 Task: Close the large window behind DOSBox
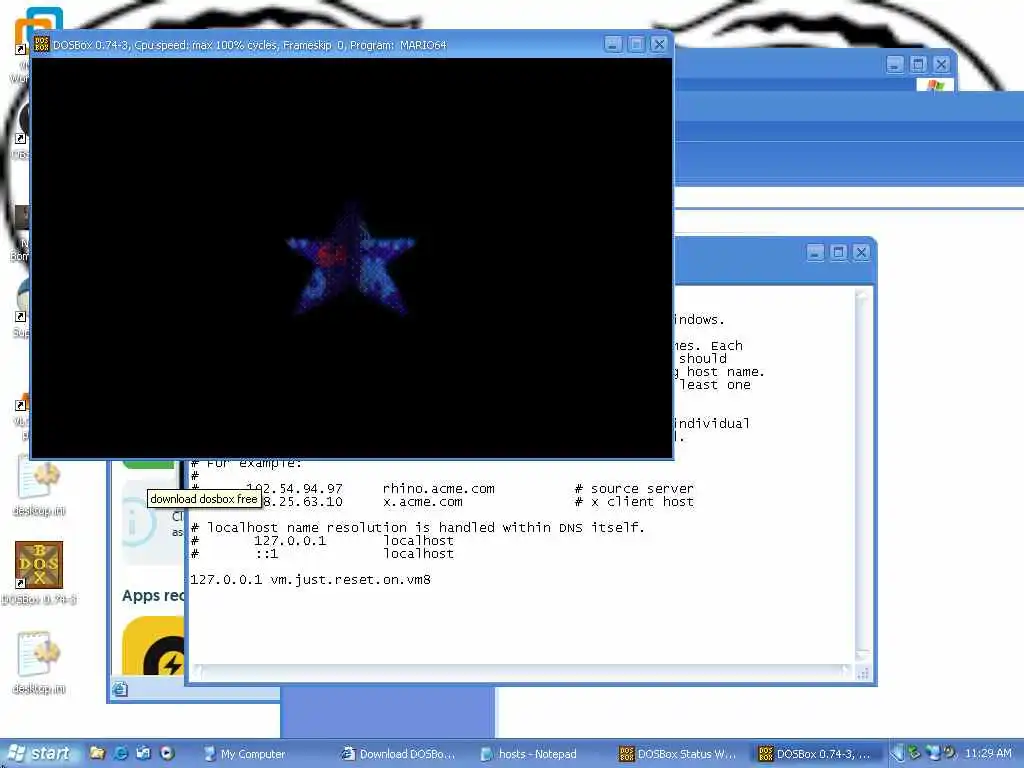pyautogui.click(x=941, y=64)
